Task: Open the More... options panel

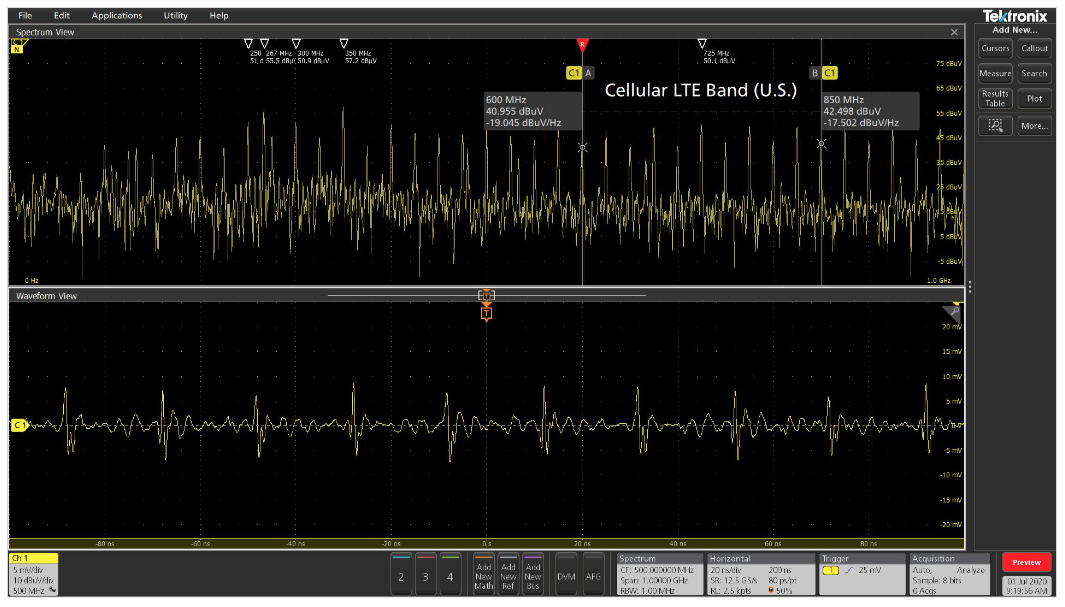Action: click(x=1034, y=125)
